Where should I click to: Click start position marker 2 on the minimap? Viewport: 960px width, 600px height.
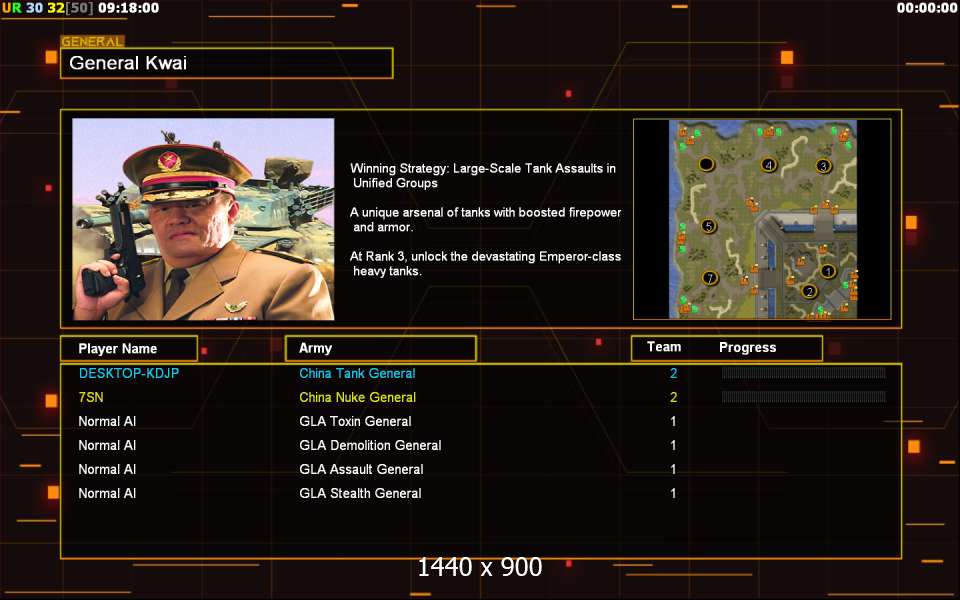tap(809, 291)
